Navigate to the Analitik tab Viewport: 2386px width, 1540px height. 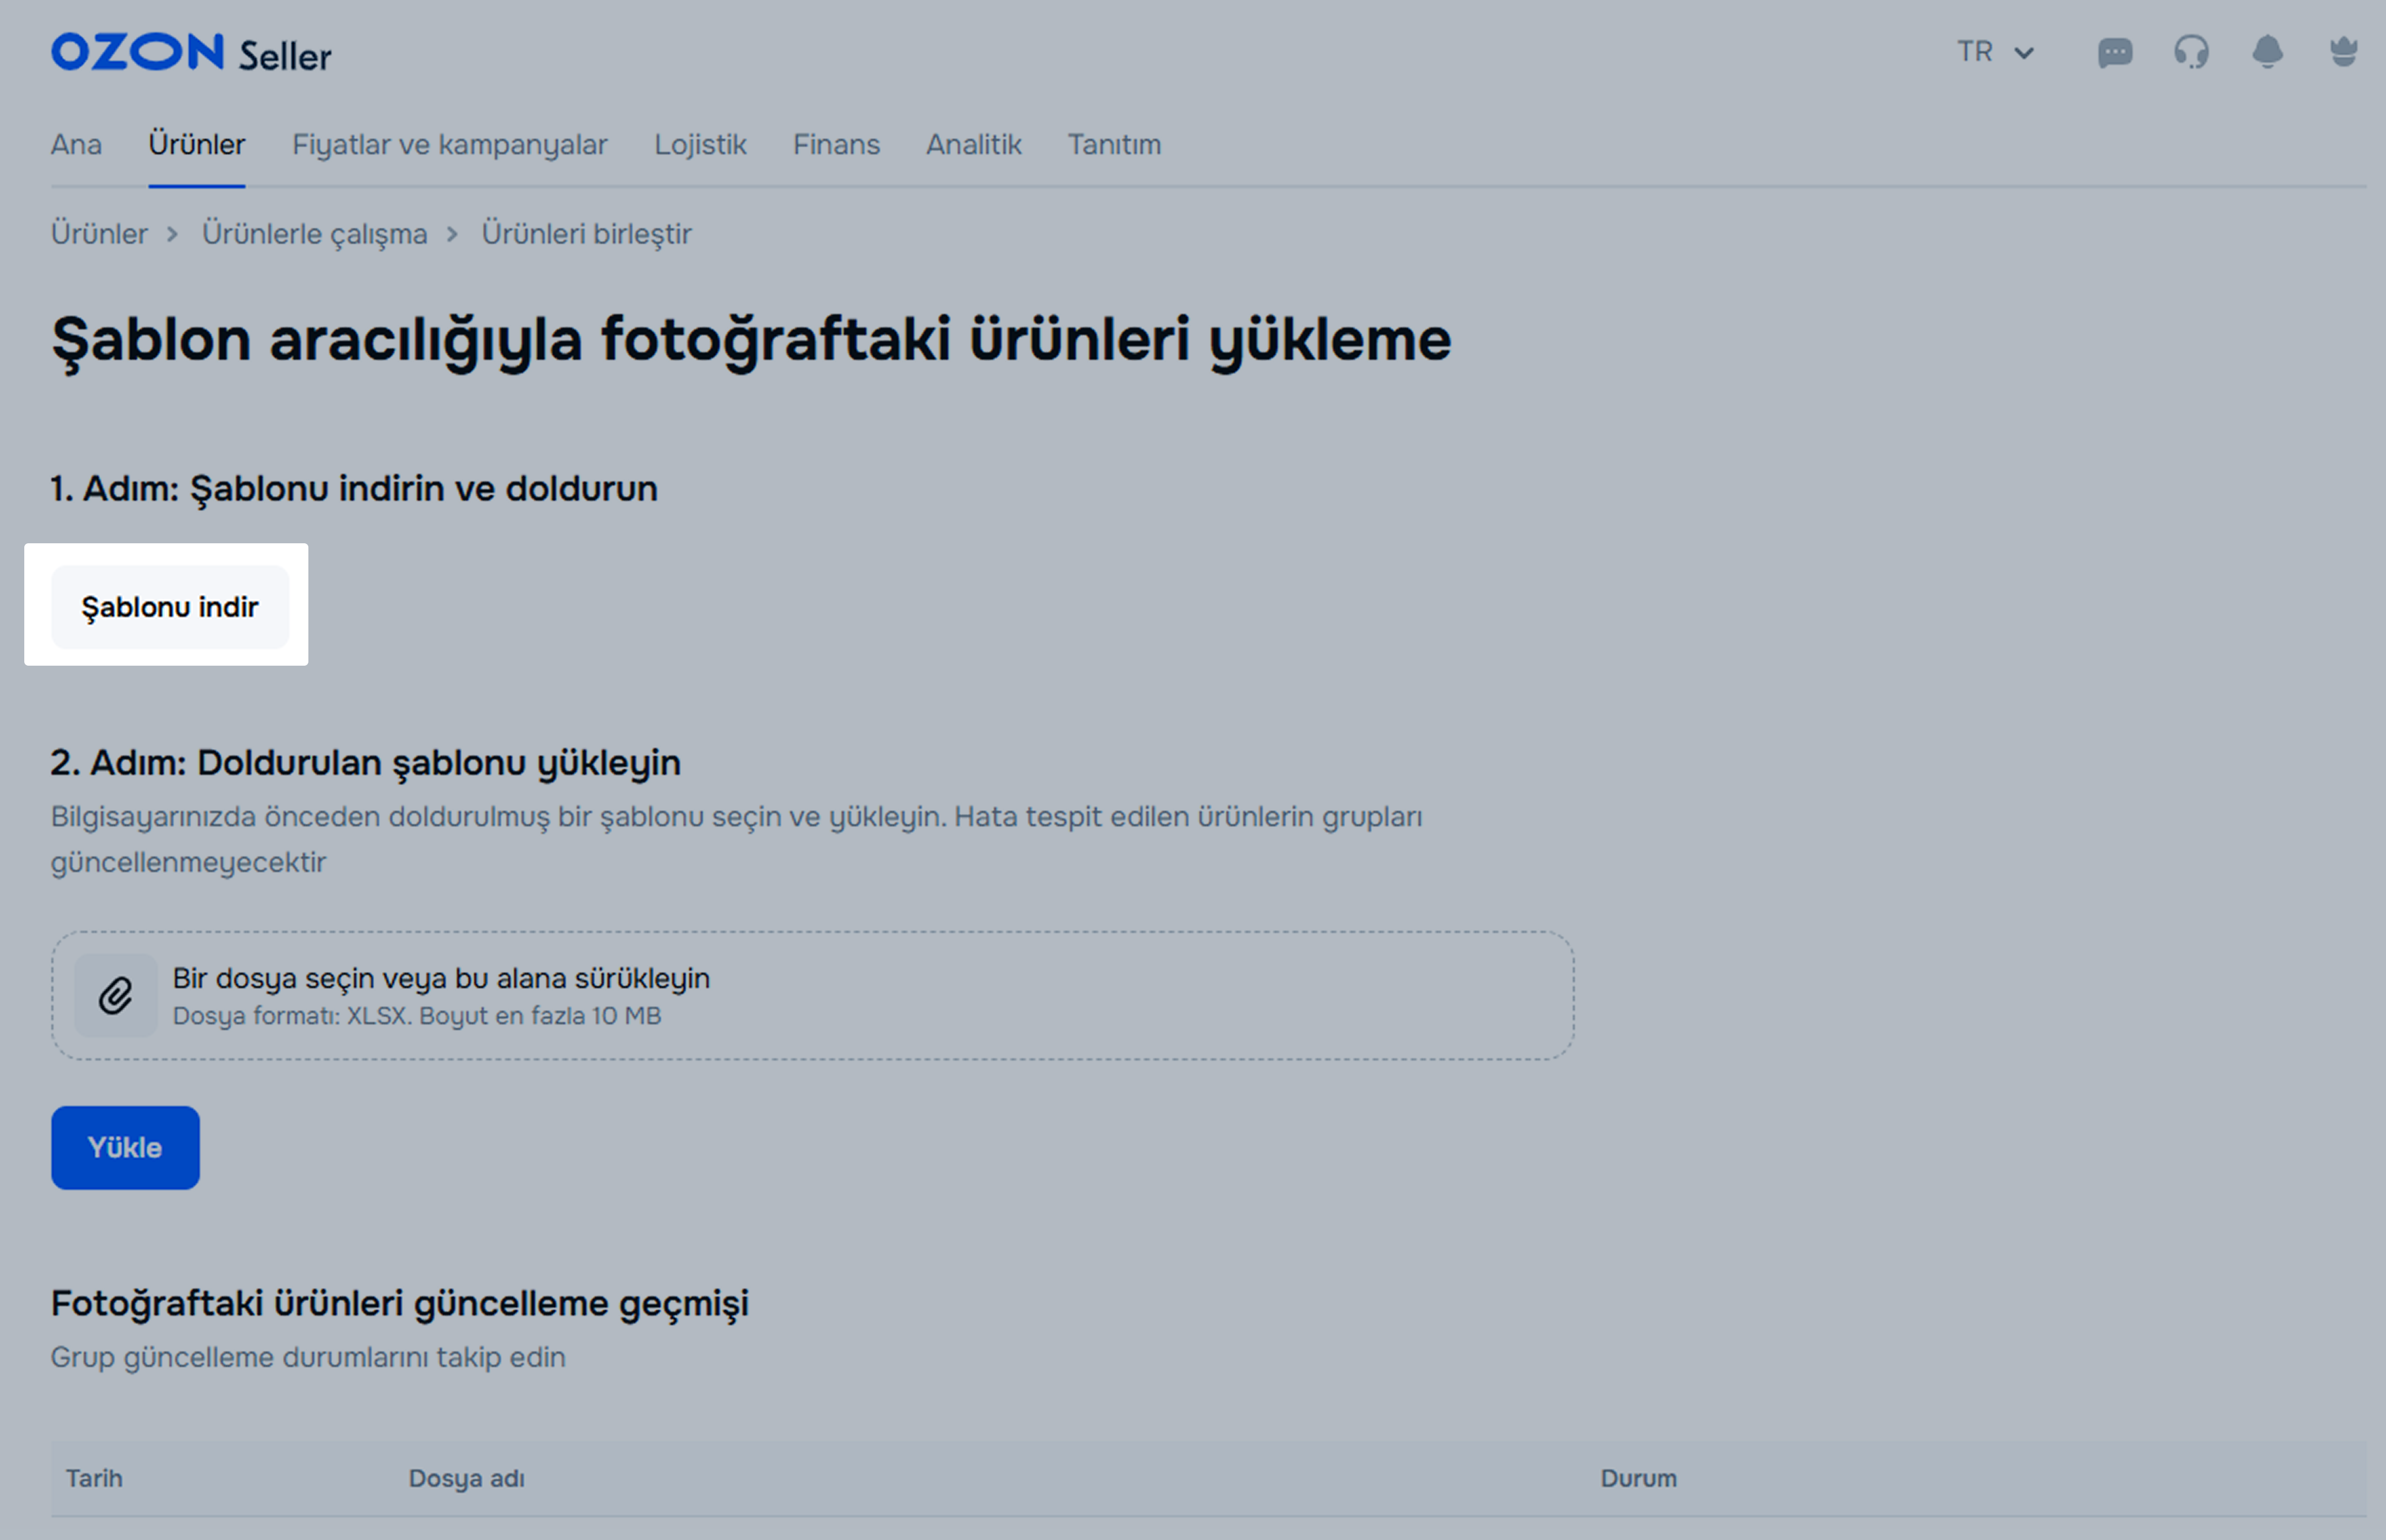pyautogui.click(x=973, y=145)
